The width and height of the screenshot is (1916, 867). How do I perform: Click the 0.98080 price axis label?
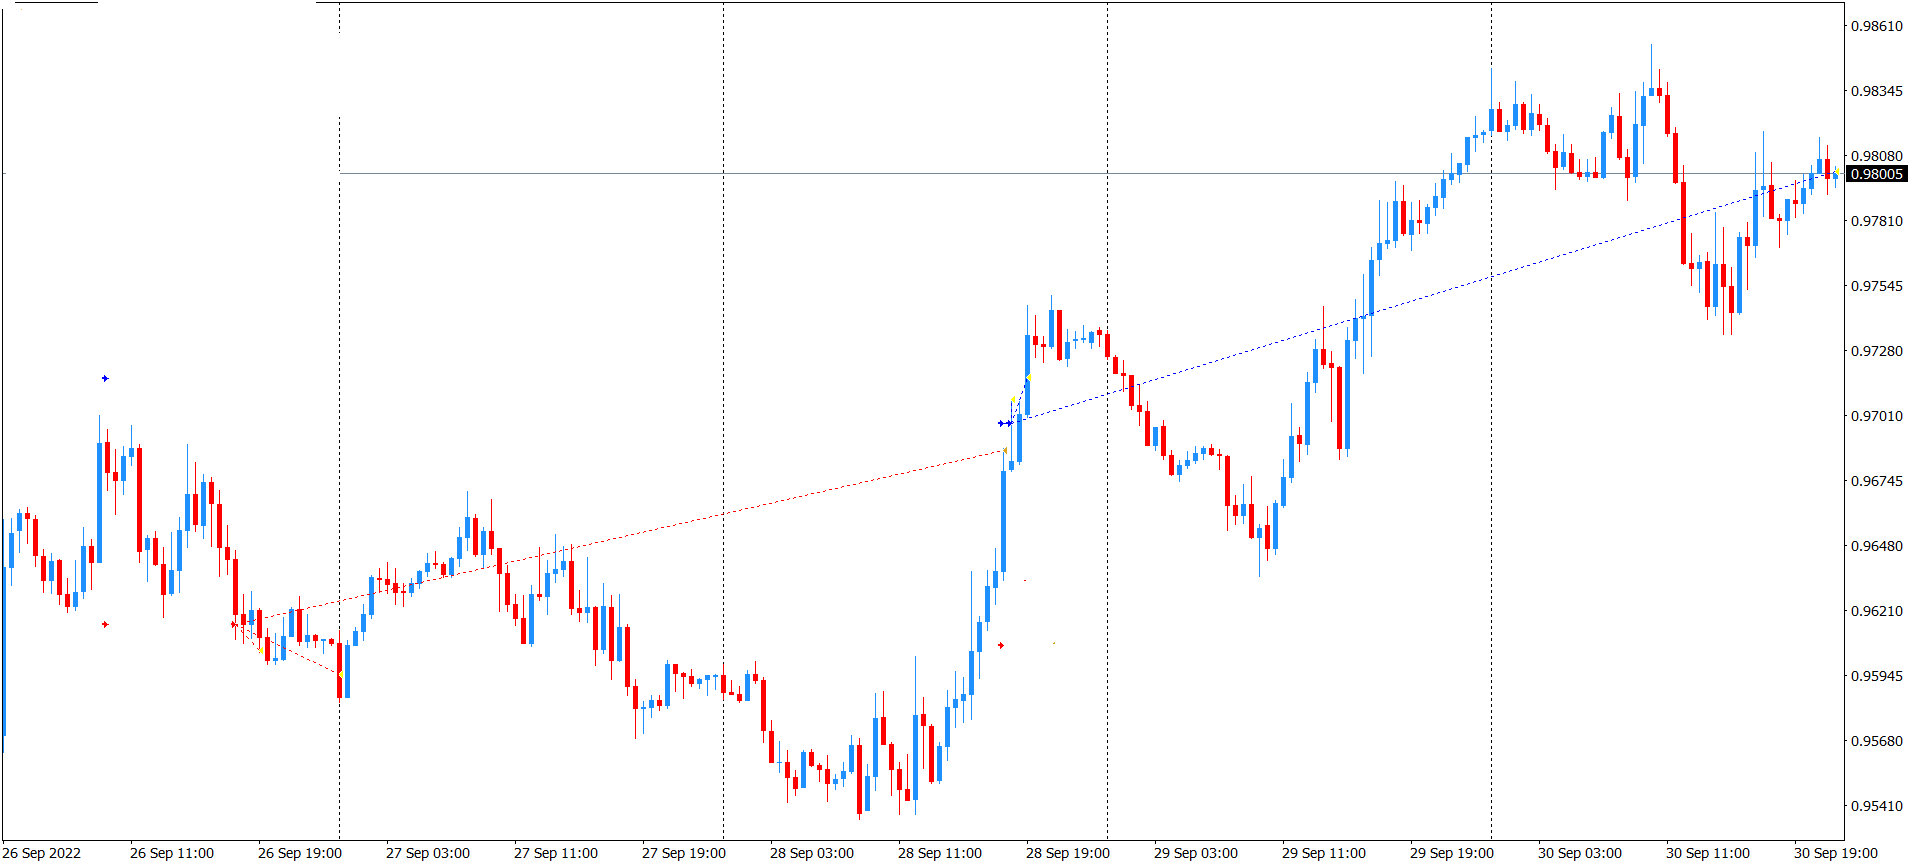[1877, 156]
